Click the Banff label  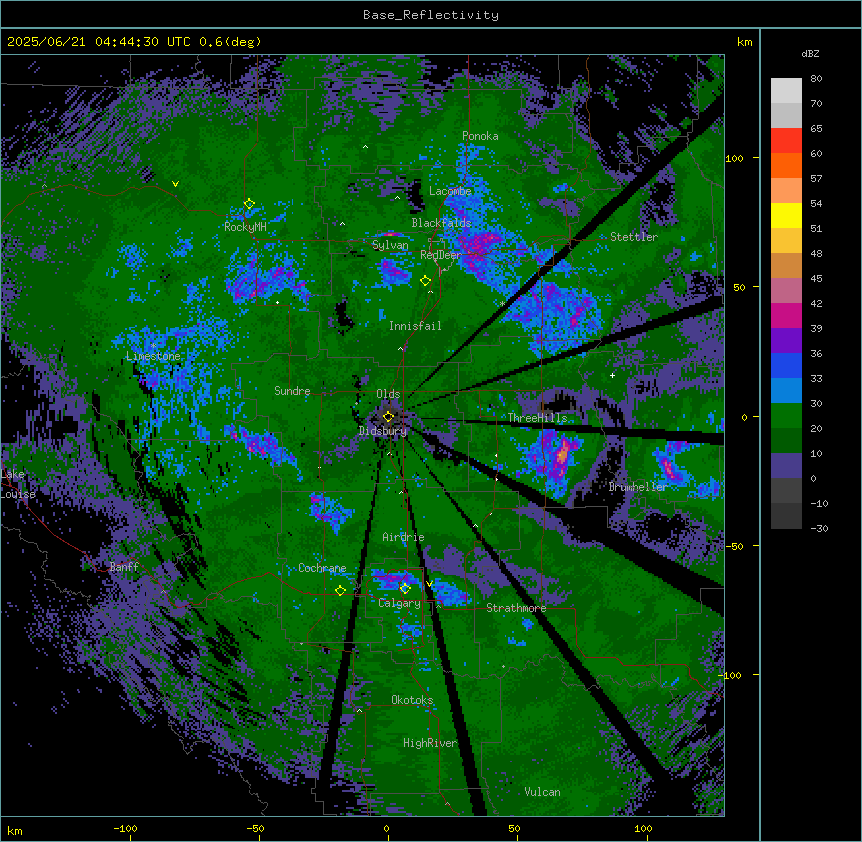tap(124, 567)
